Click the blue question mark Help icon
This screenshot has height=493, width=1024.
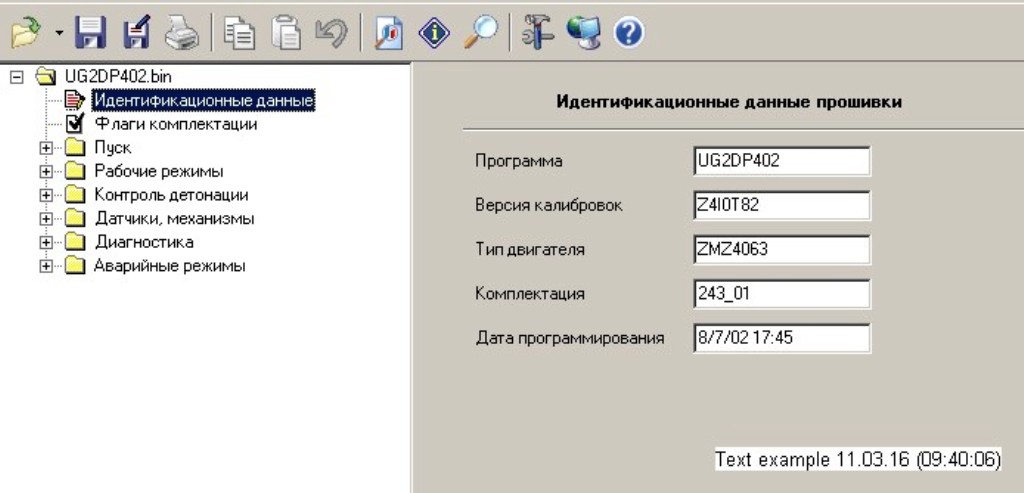[627, 33]
